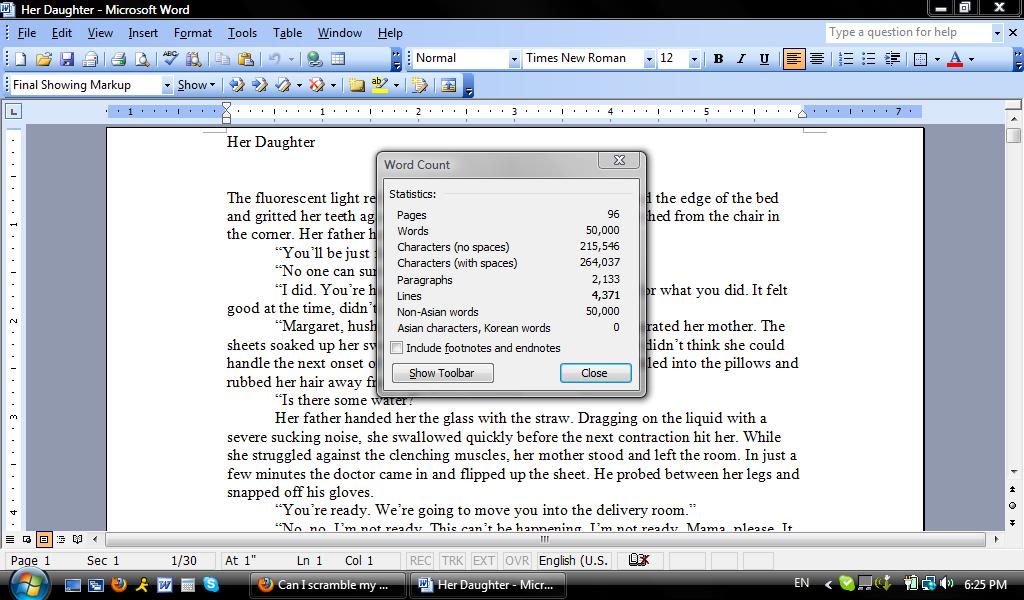
Task: Dismiss Word Count via X button
Action: tap(618, 160)
